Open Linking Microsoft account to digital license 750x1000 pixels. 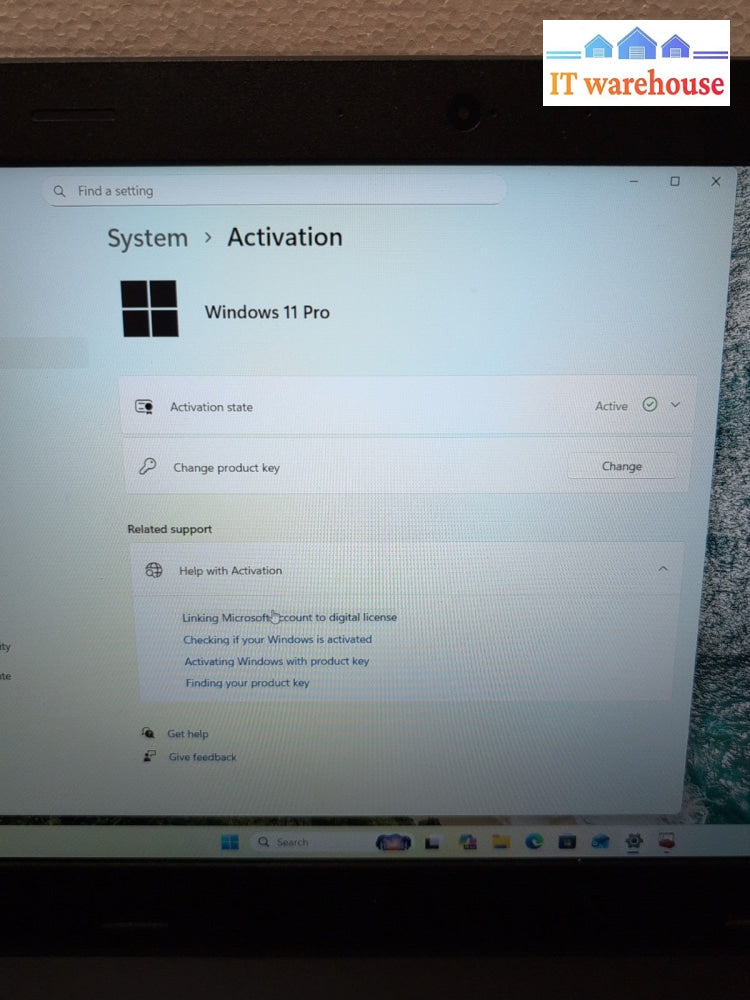click(290, 617)
